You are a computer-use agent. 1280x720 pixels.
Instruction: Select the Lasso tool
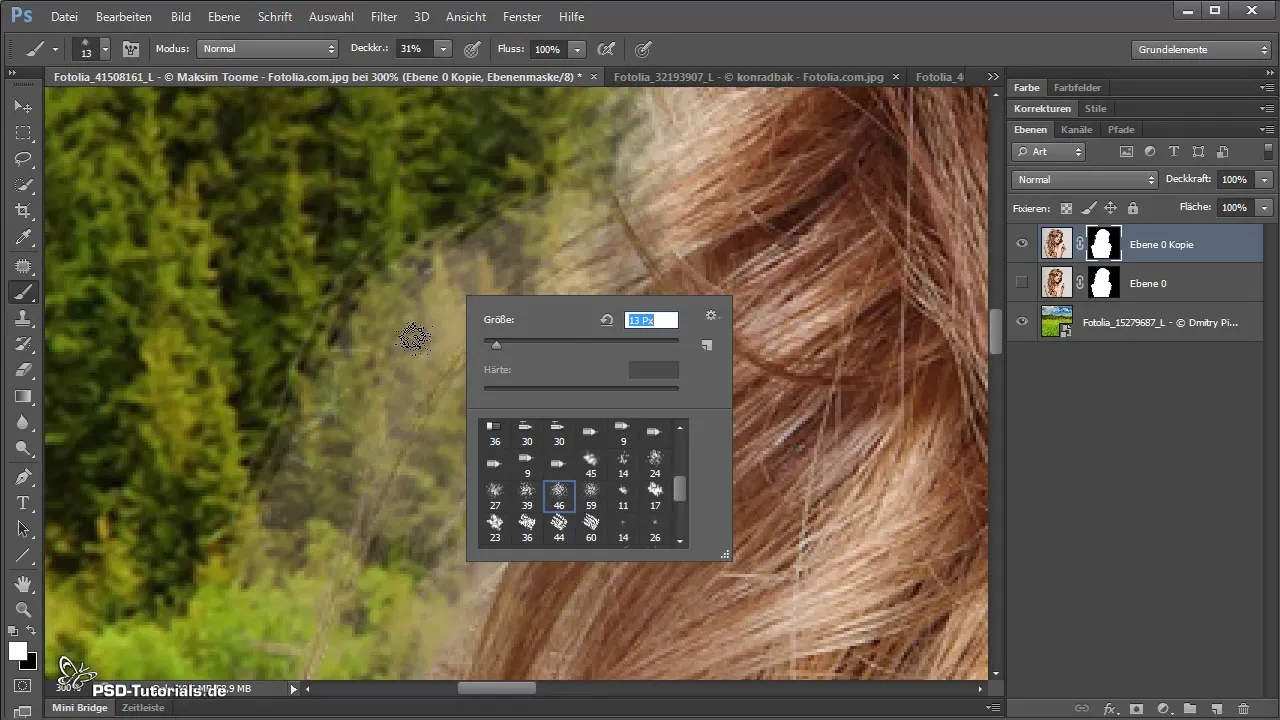22,158
